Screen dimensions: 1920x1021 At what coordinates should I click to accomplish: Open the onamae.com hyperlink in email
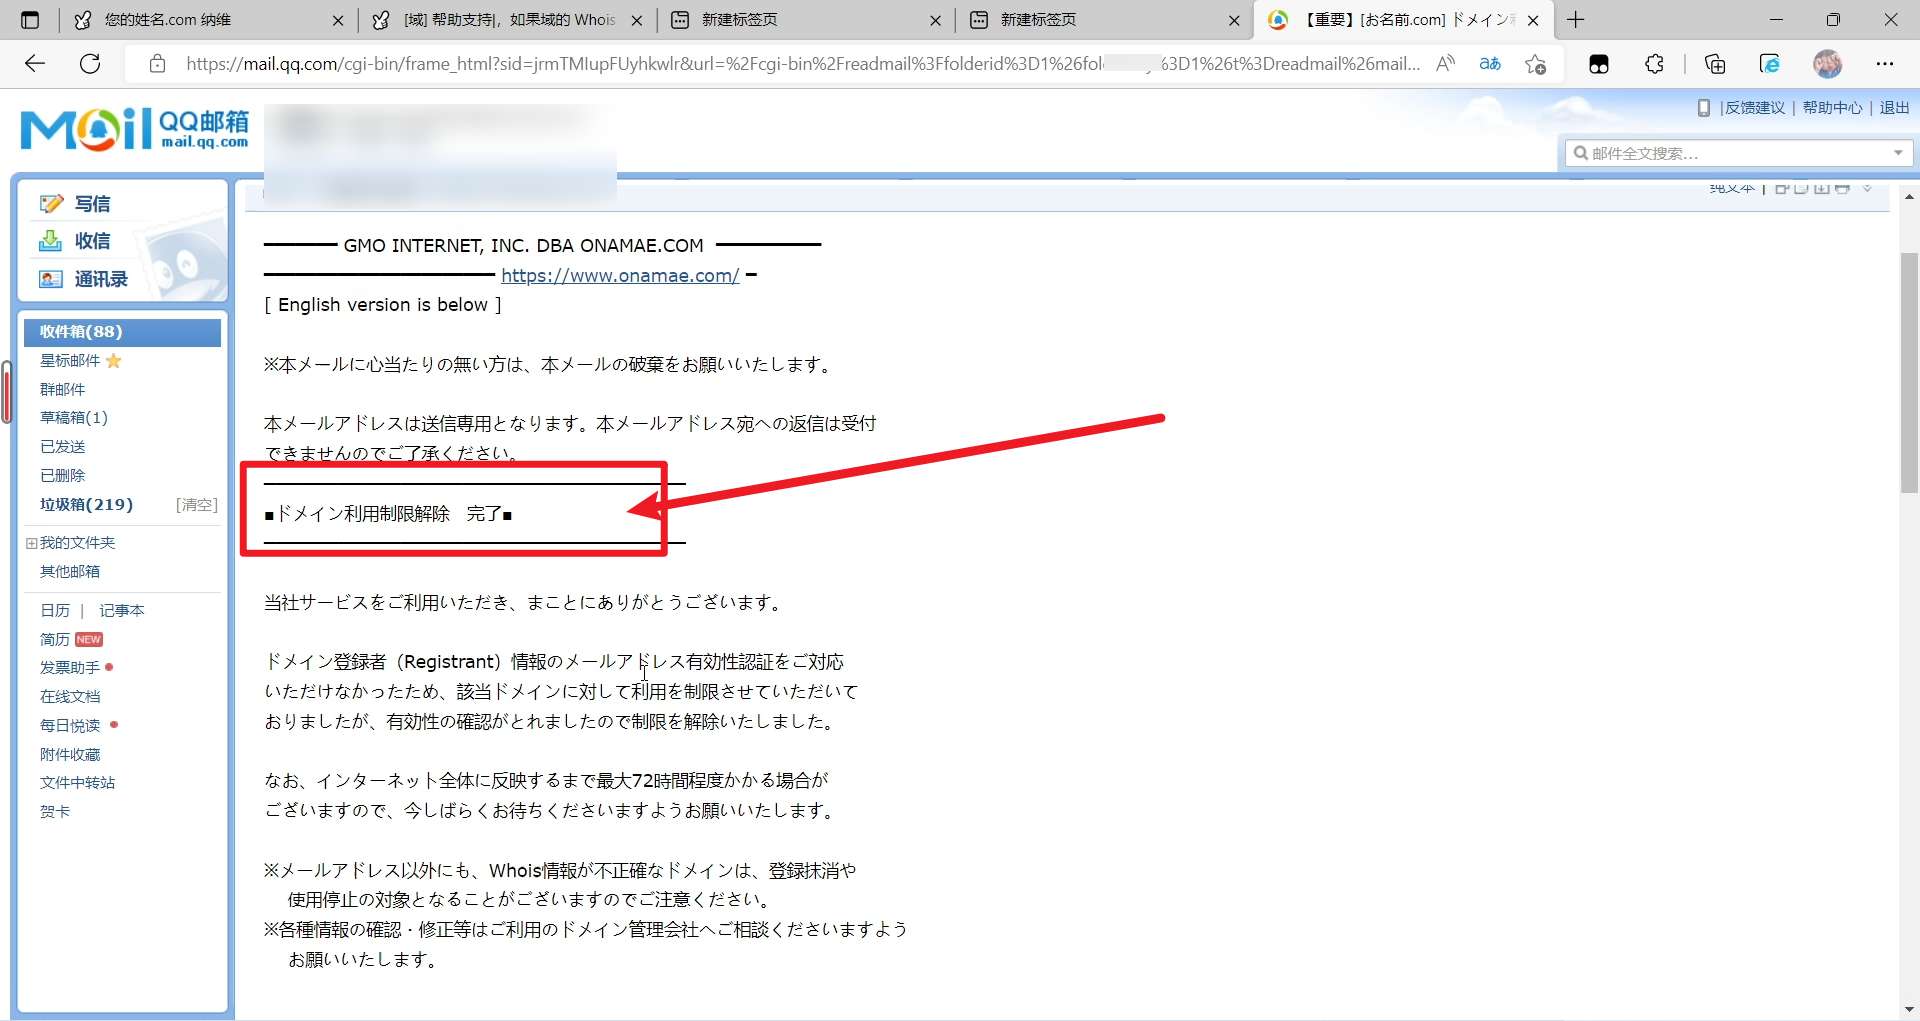(620, 275)
